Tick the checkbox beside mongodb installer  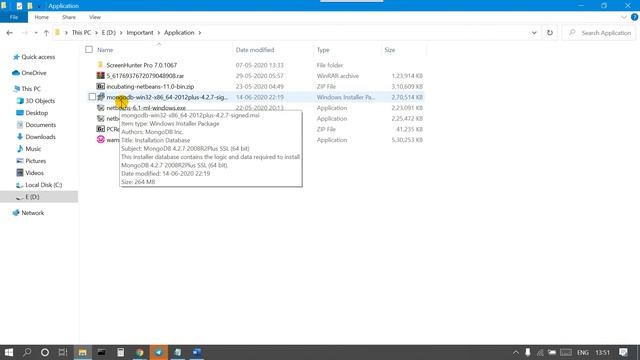tap(92, 97)
